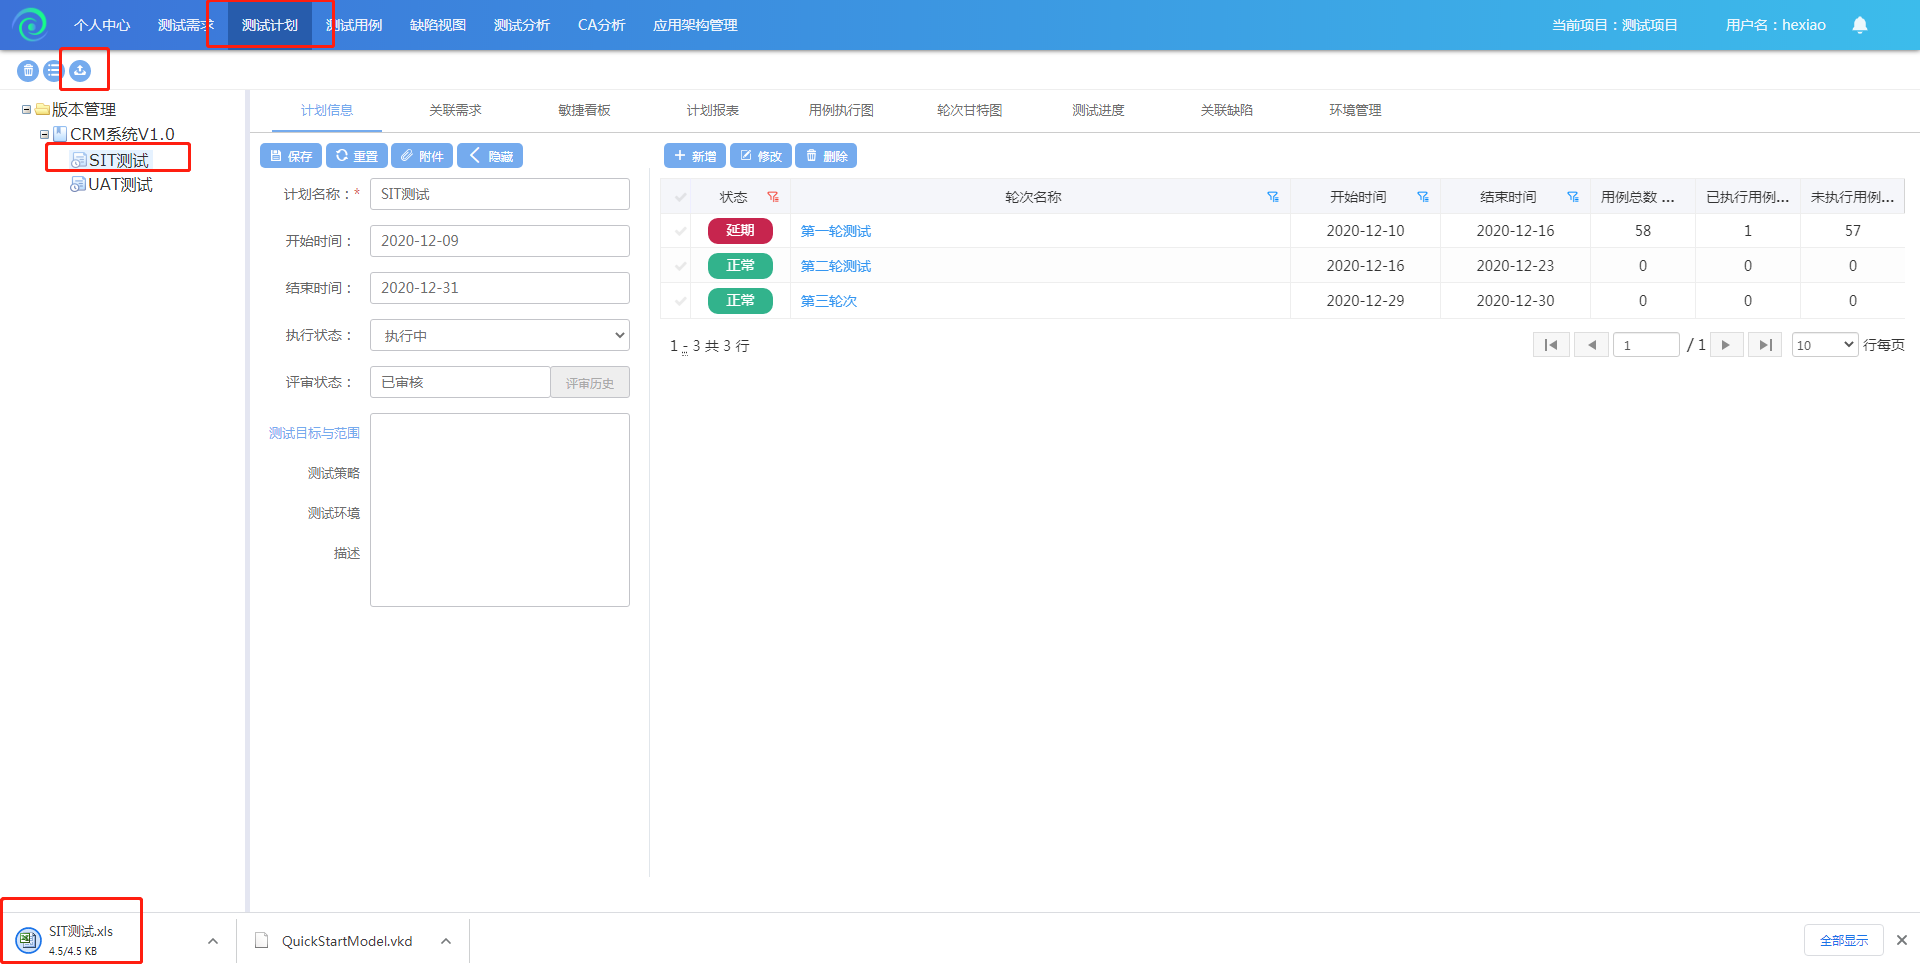Viewport: 1920px width, 965px height.
Task: Click the filter icon in 开始时间 column
Action: (1423, 197)
